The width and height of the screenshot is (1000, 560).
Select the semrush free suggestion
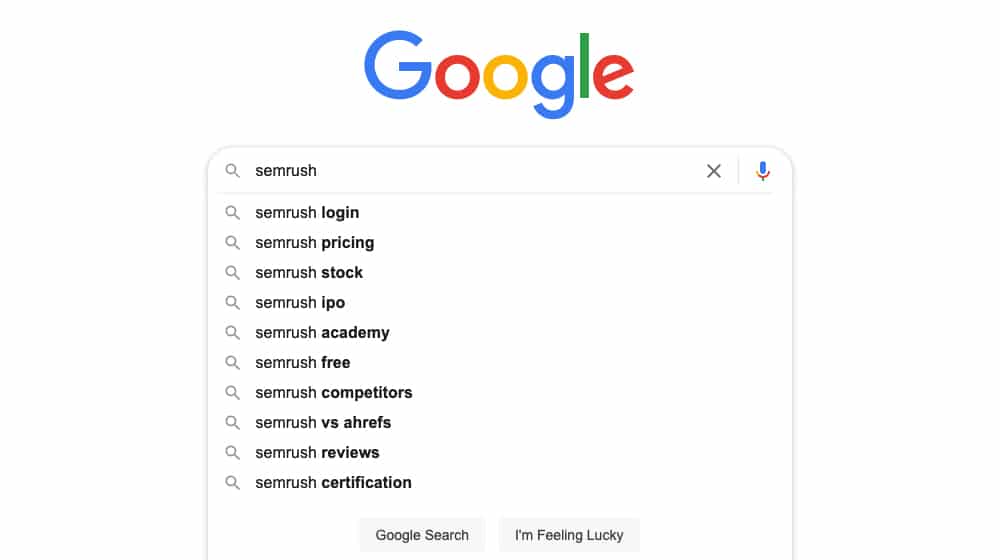[499, 362]
